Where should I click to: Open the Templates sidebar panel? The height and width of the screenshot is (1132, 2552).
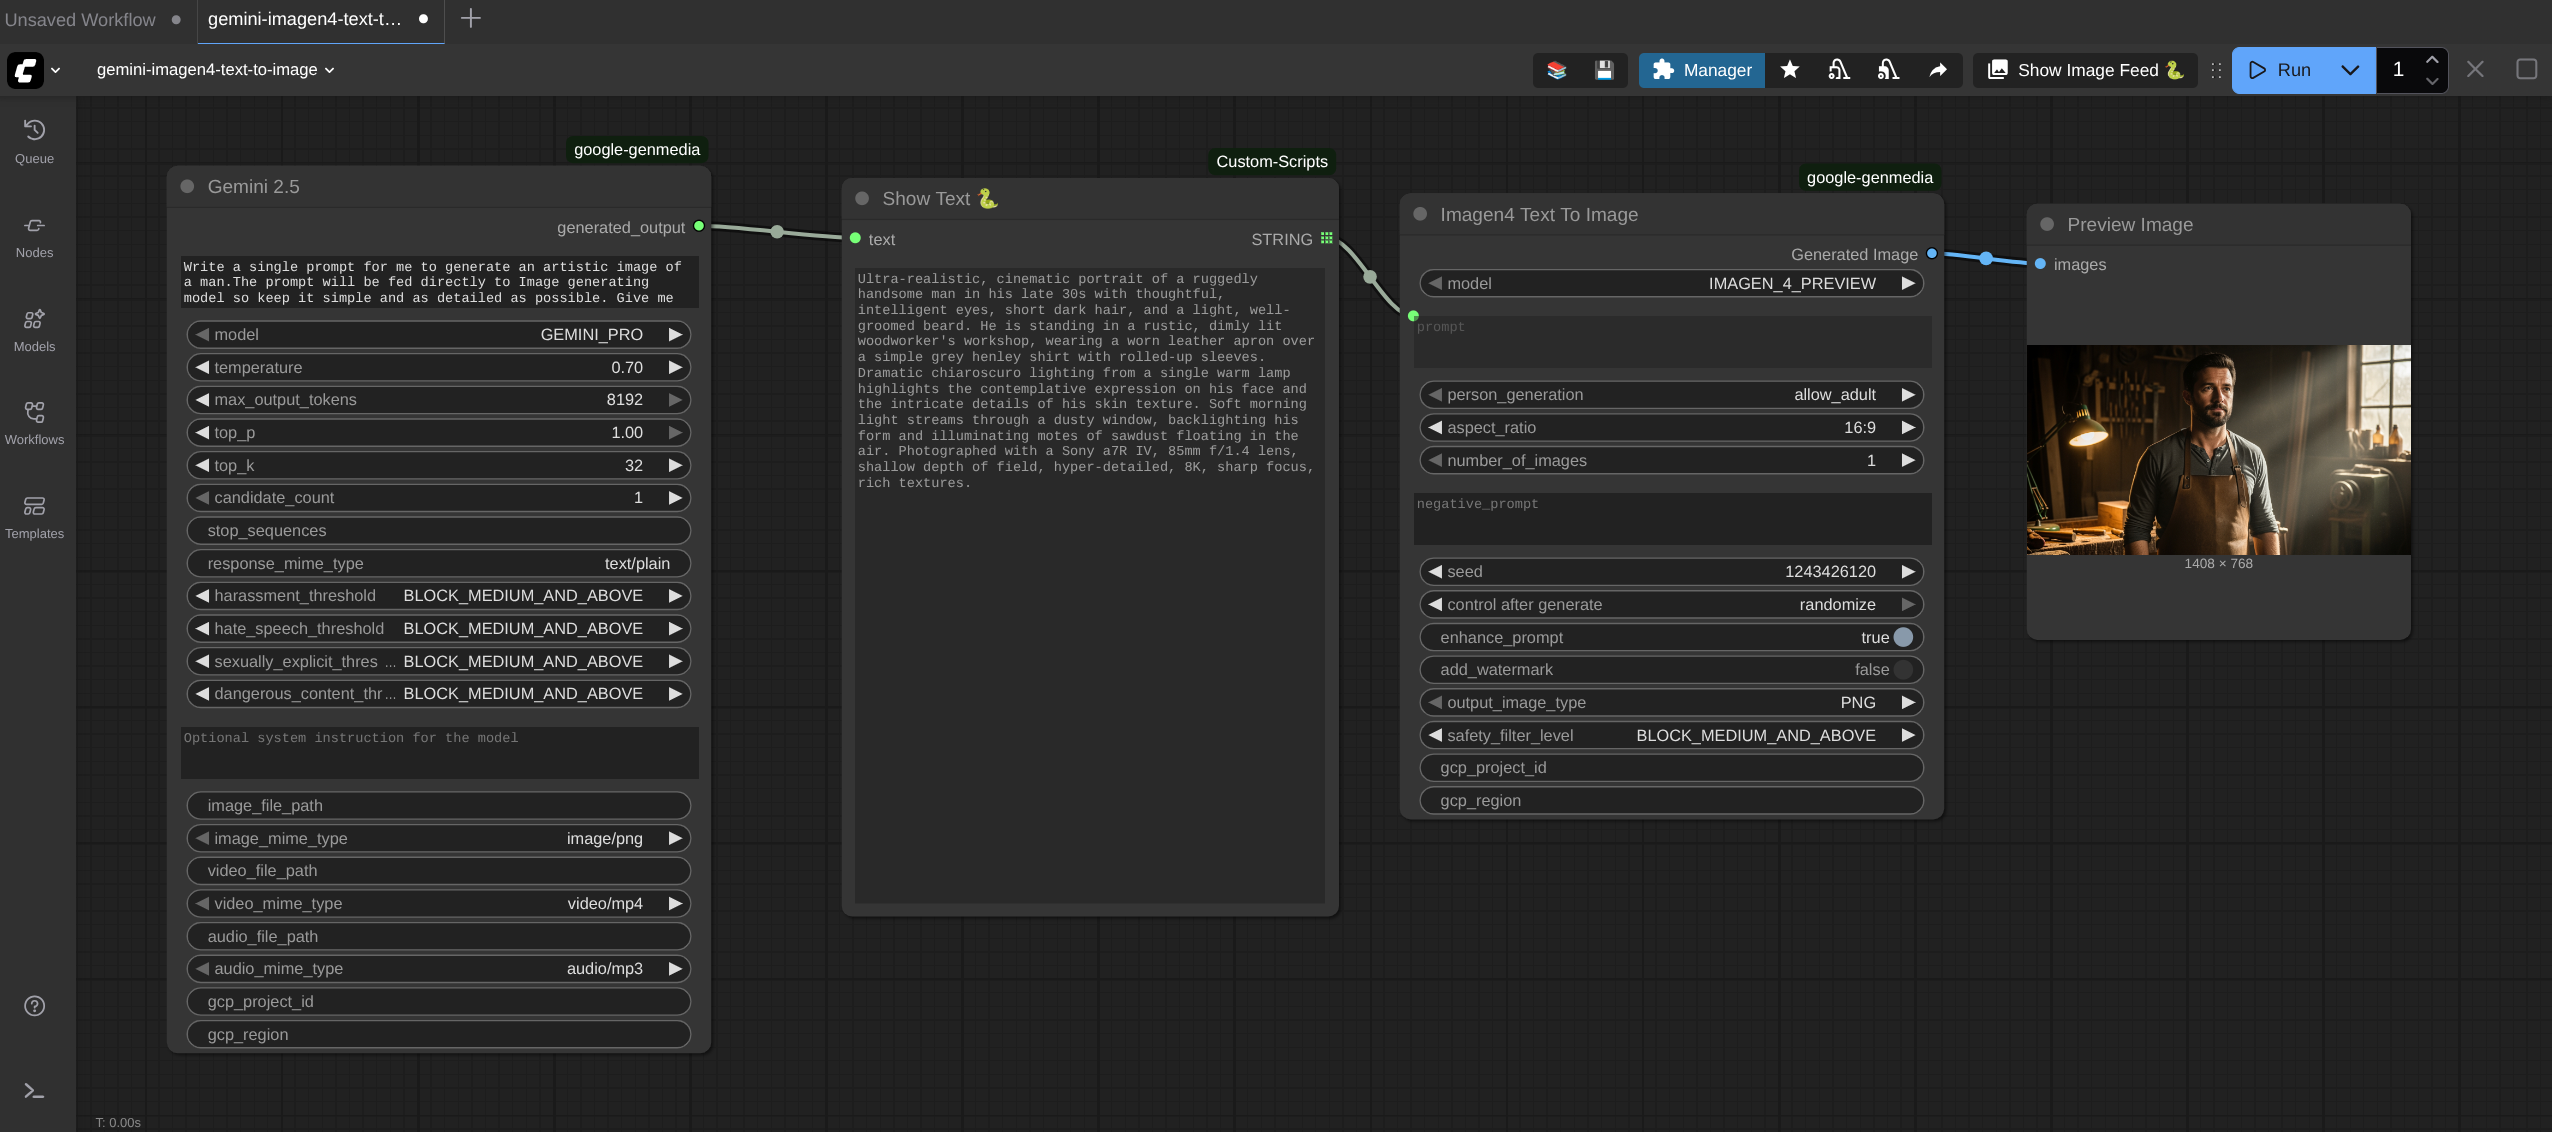coord(34,518)
